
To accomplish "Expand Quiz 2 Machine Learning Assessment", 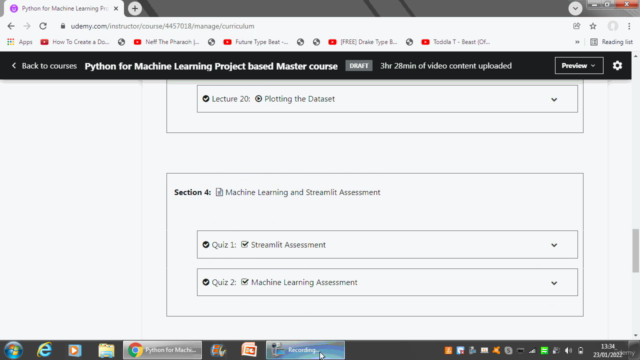I will click(554, 283).
